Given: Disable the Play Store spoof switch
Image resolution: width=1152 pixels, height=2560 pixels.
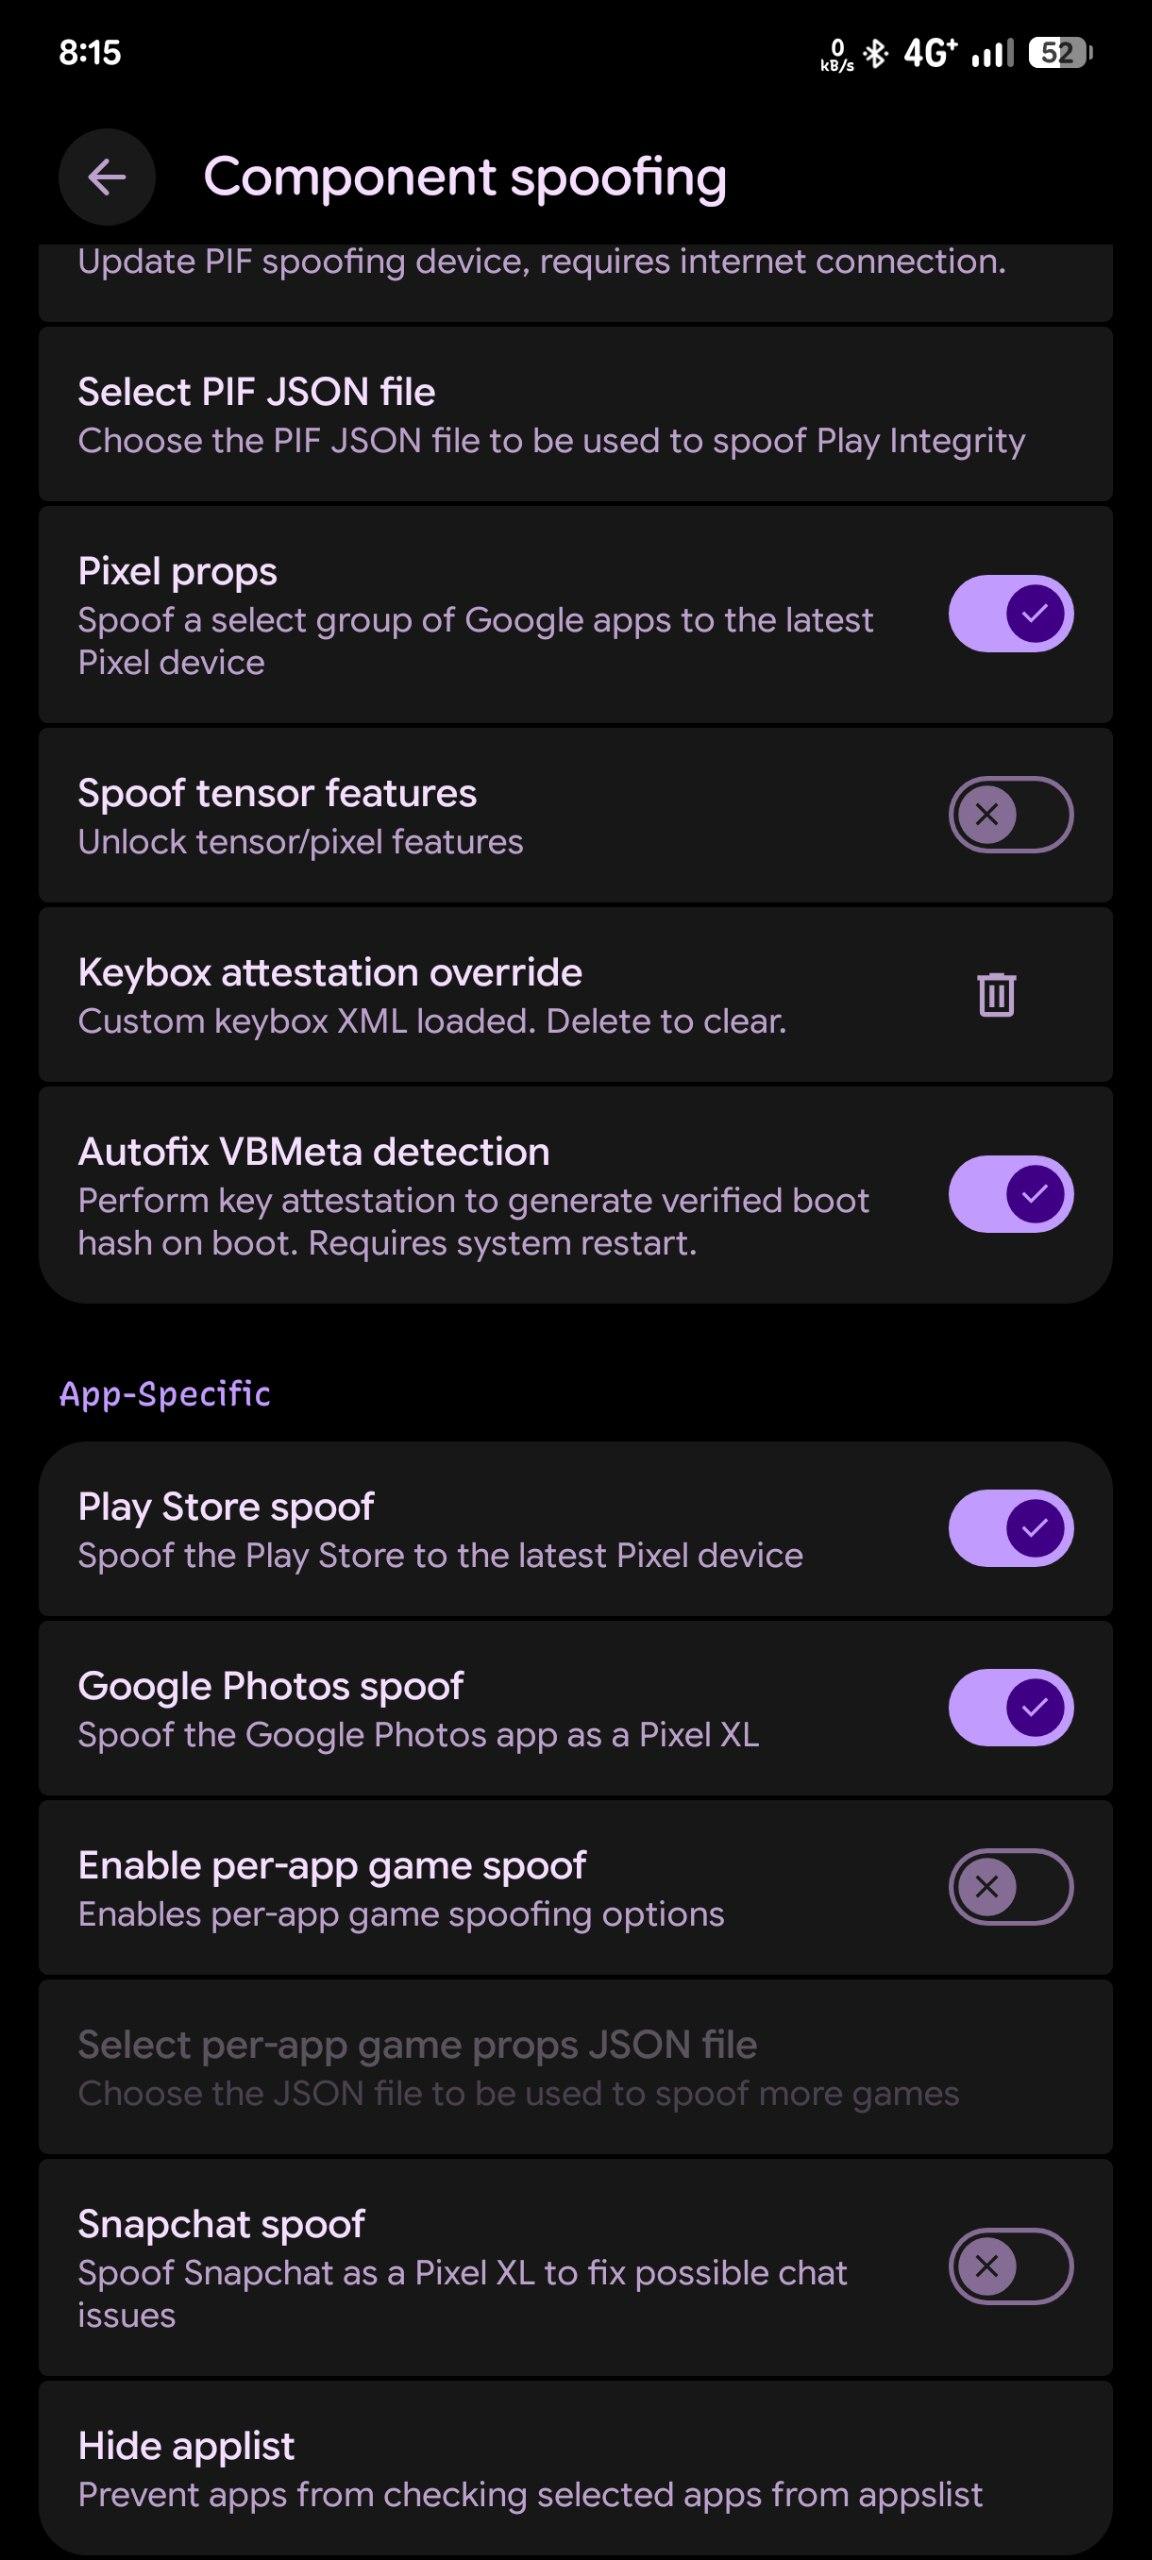Looking at the screenshot, I should [1010, 1528].
